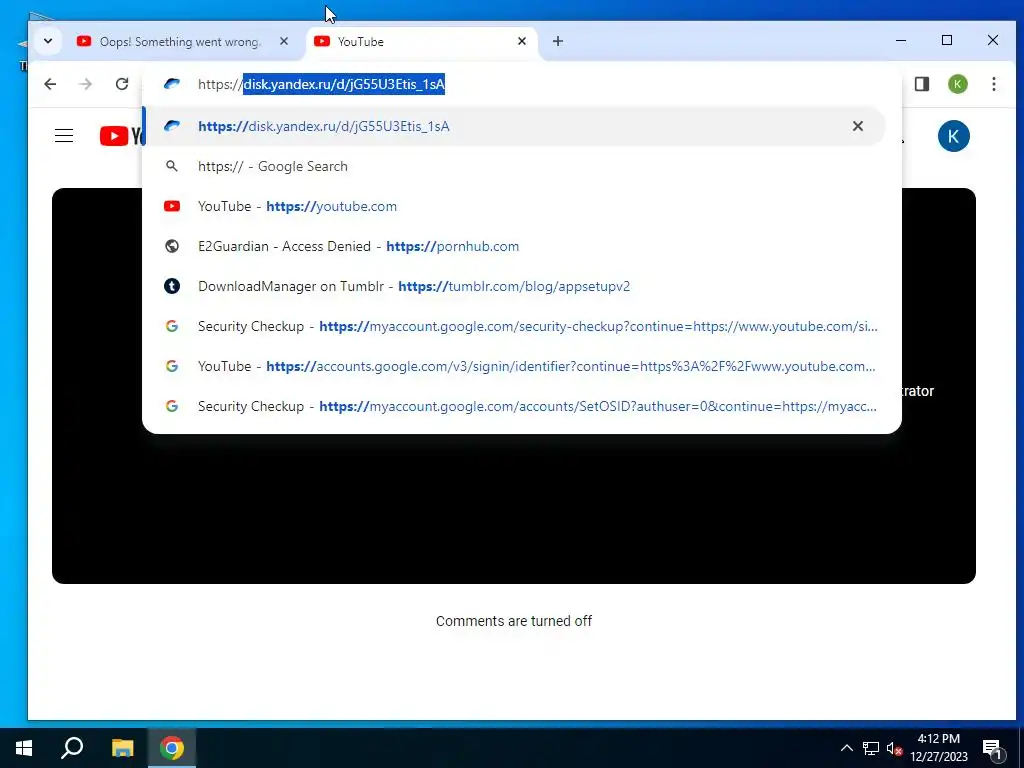
Task: Choose the 'https:// - Google Search' suggestion
Action: [513, 167]
